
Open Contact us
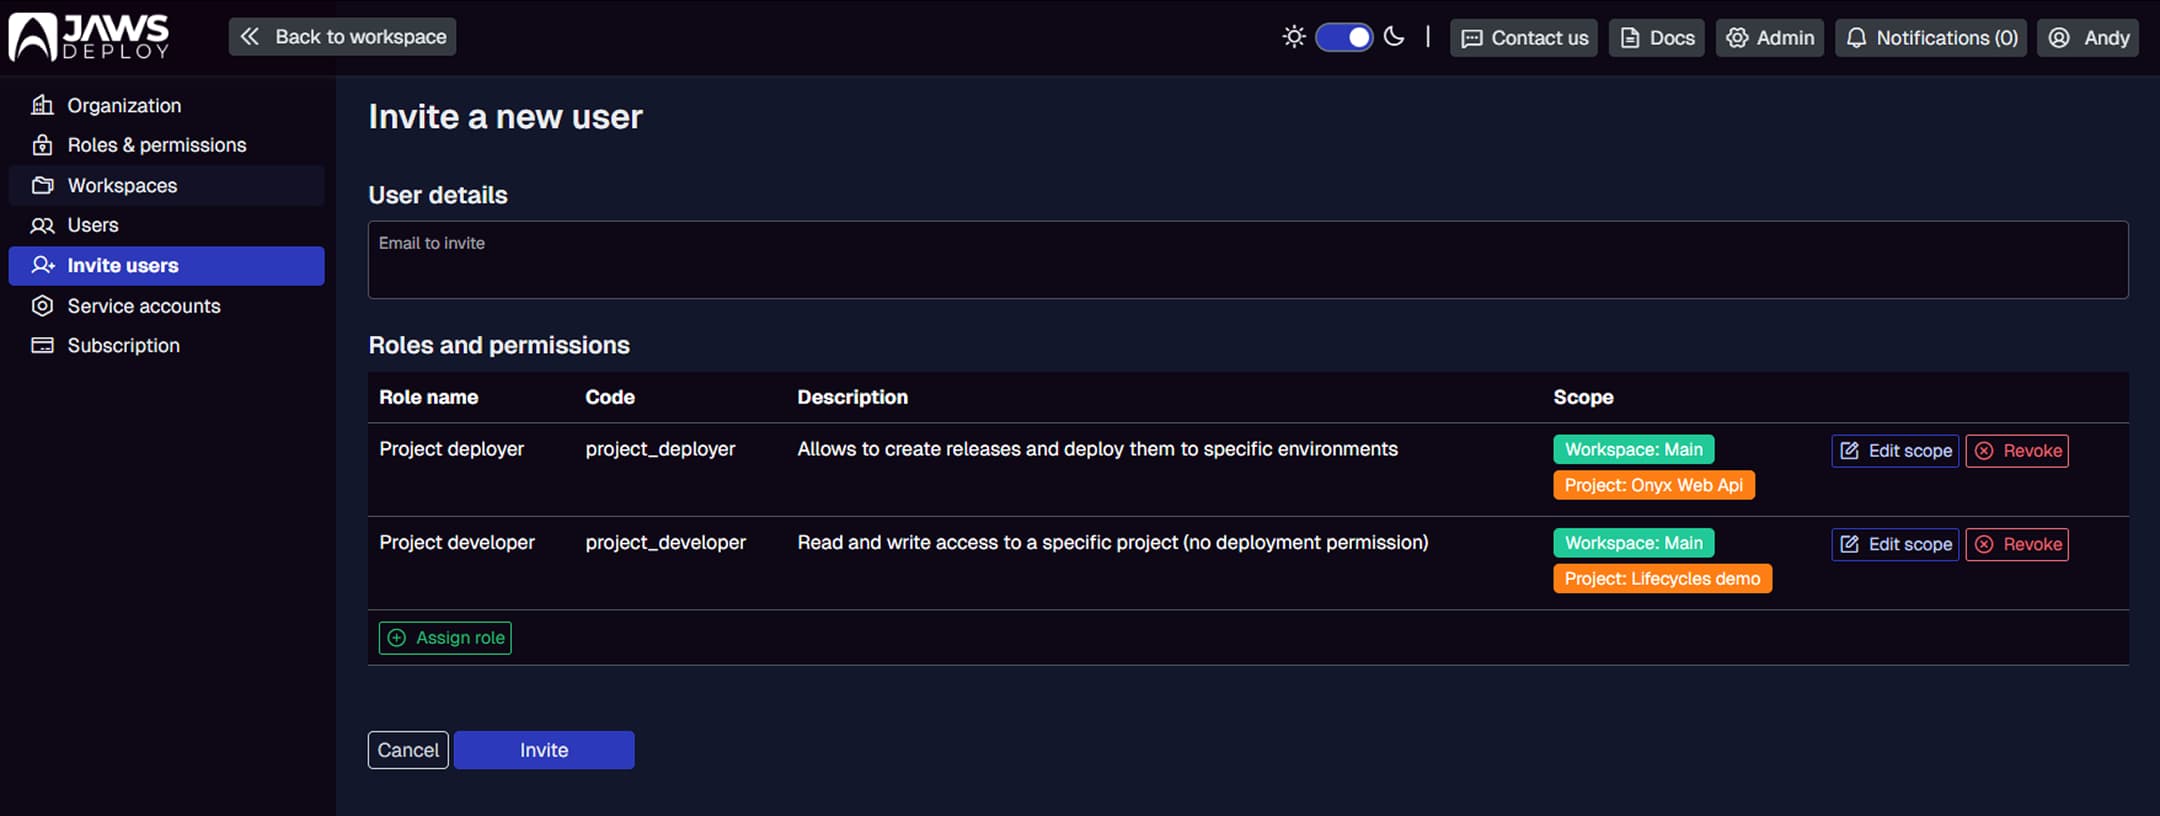coord(1524,38)
